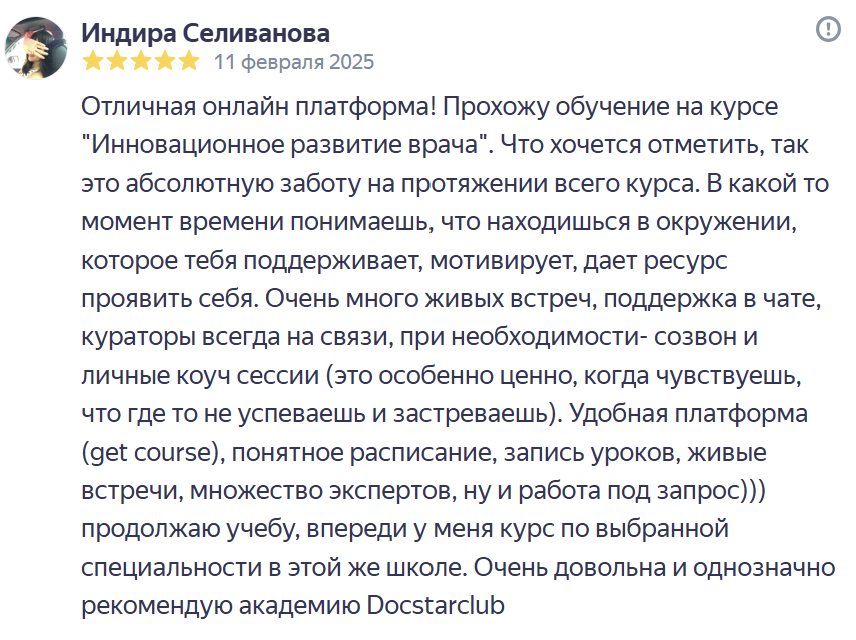Click the "(get course)" text

pyautogui.click(x=150, y=451)
